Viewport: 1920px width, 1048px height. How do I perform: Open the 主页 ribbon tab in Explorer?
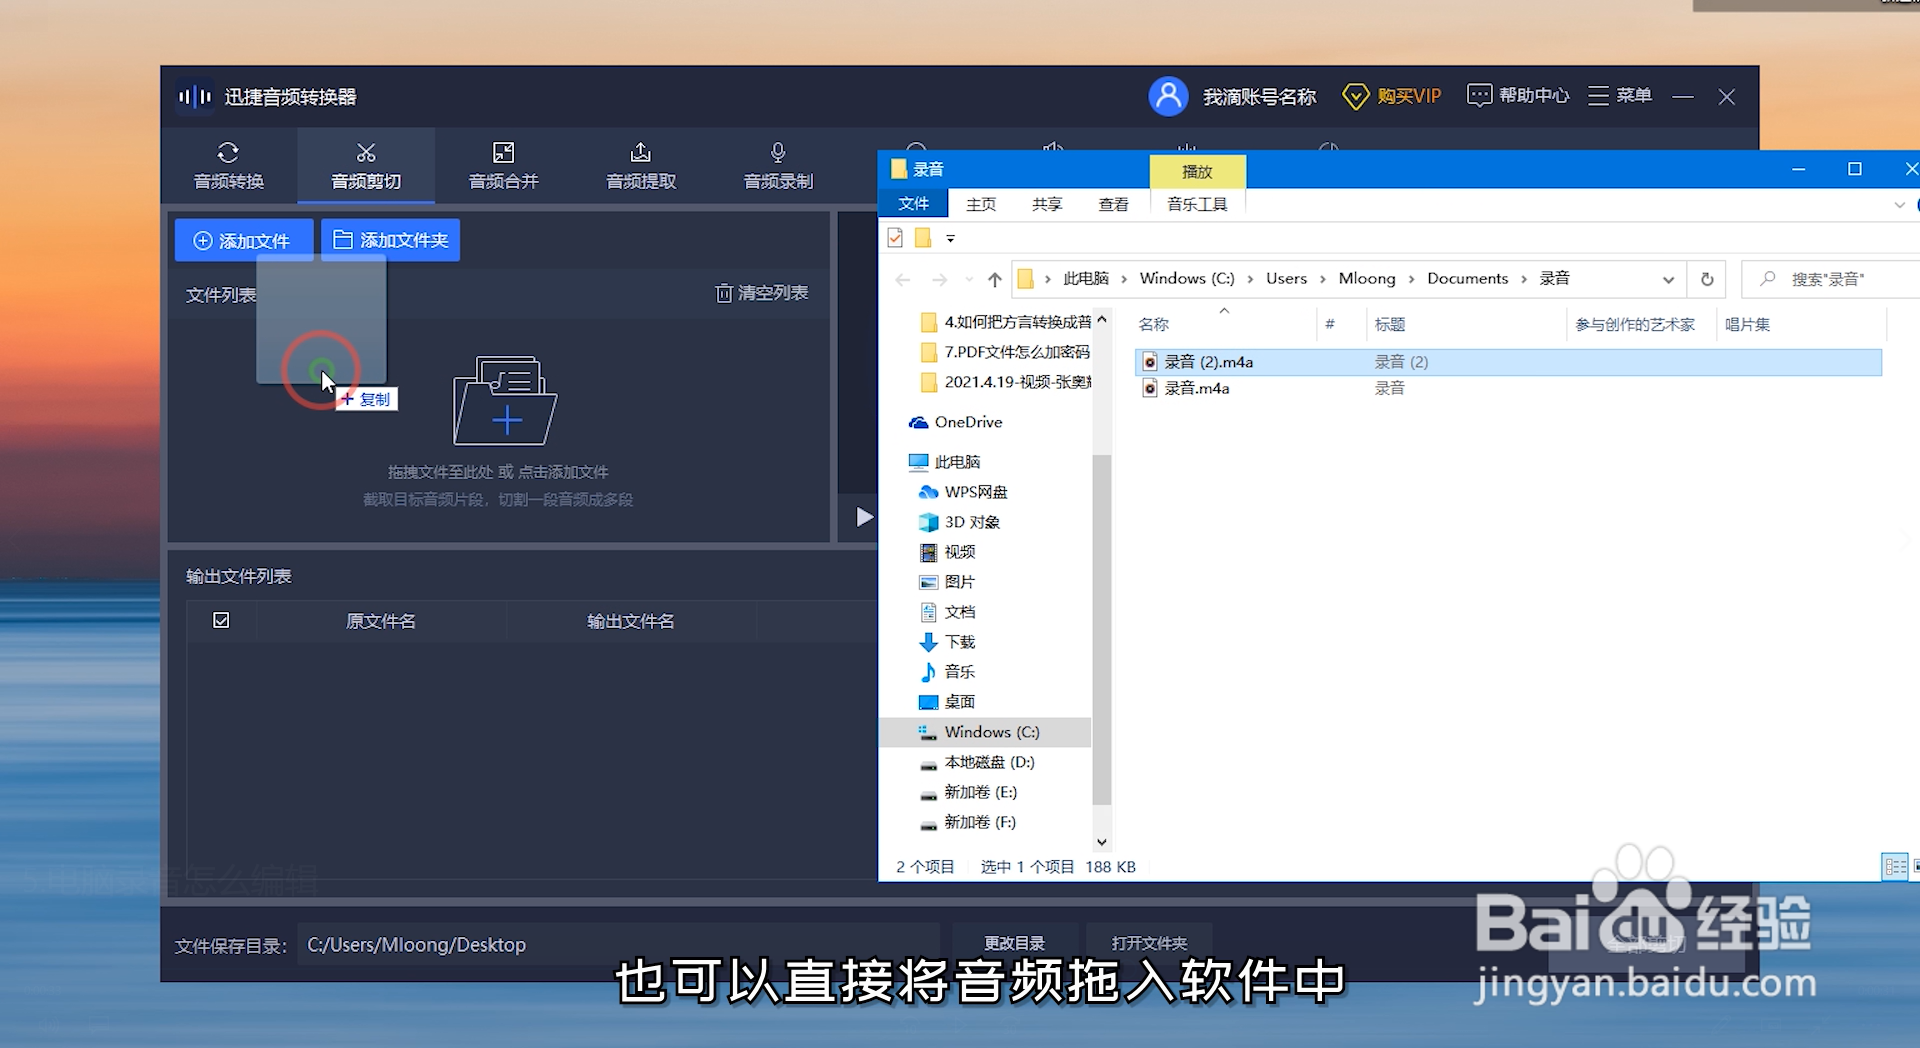pos(981,204)
